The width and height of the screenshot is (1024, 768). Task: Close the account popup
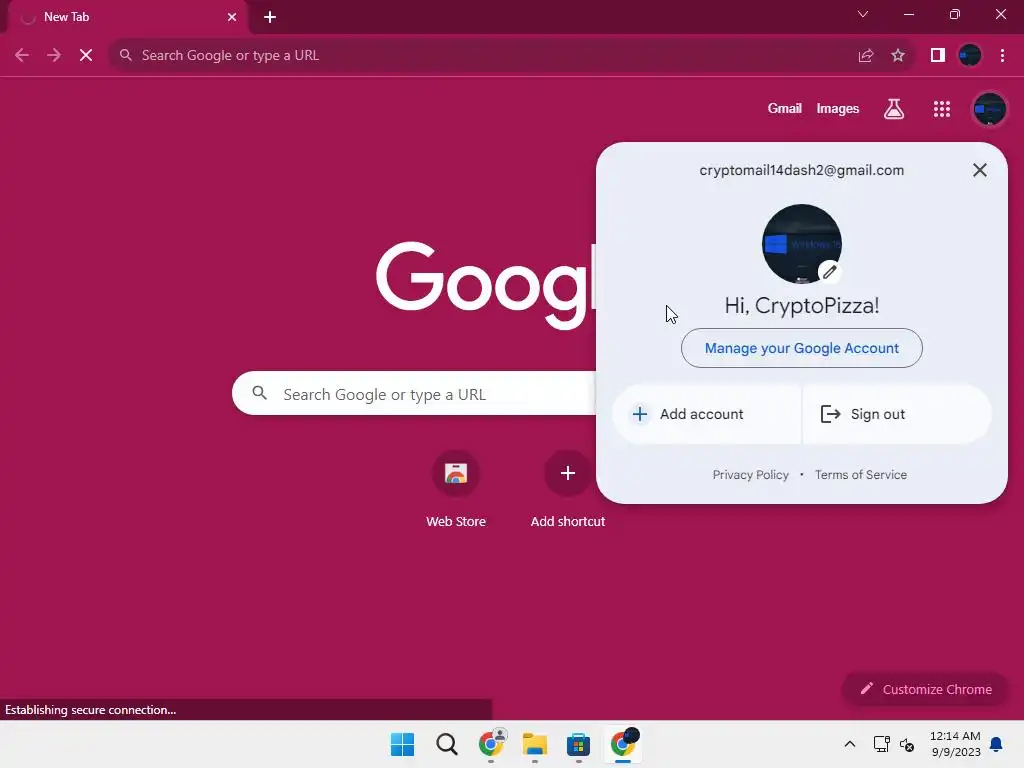pos(980,170)
